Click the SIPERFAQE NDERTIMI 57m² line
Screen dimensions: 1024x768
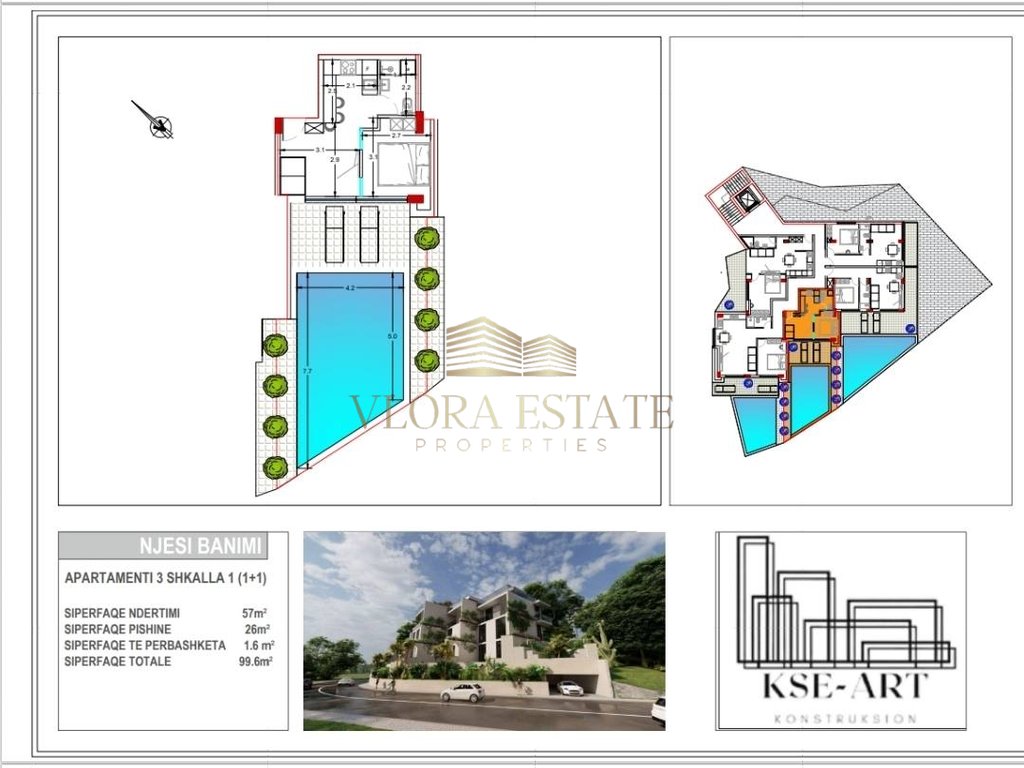click(x=169, y=611)
